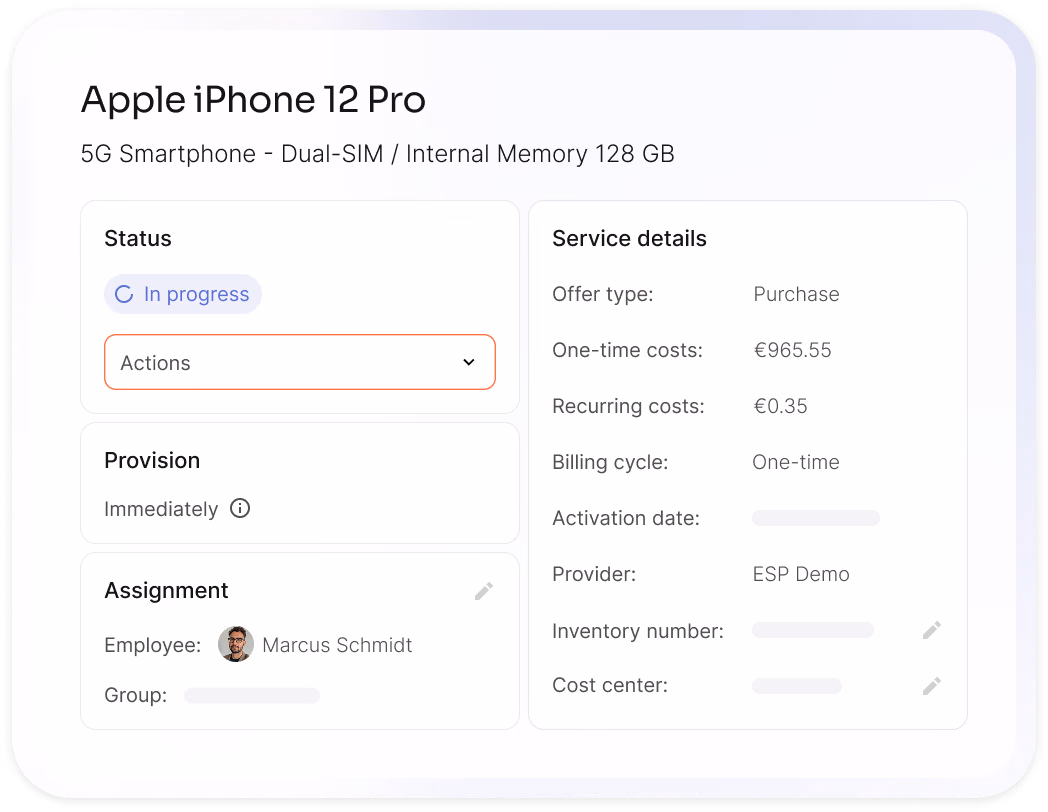Image resolution: width=1048 pixels, height=812 pixels.
Task: Click the chevron inside the Actions control
Action: click(468, 362)
